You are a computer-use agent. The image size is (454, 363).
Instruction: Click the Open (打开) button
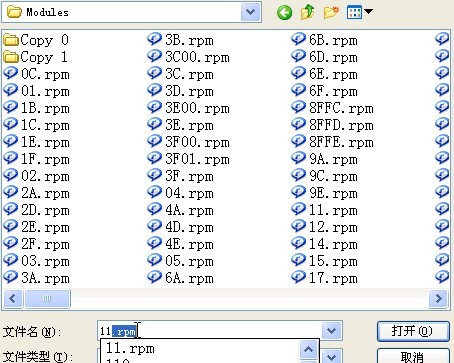click(x=413, y=331)
